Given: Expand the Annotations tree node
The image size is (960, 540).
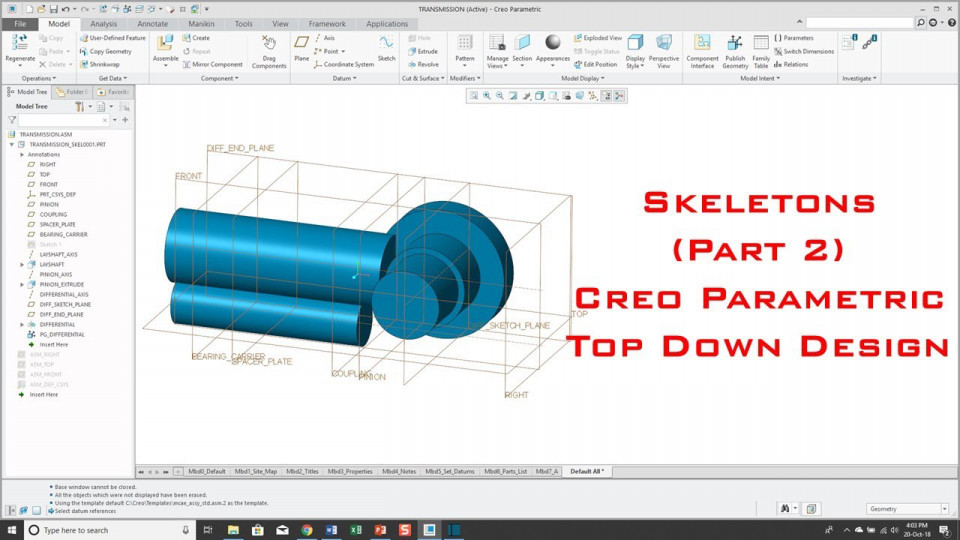Looking at the screenshot, I should tap(22, 155).
